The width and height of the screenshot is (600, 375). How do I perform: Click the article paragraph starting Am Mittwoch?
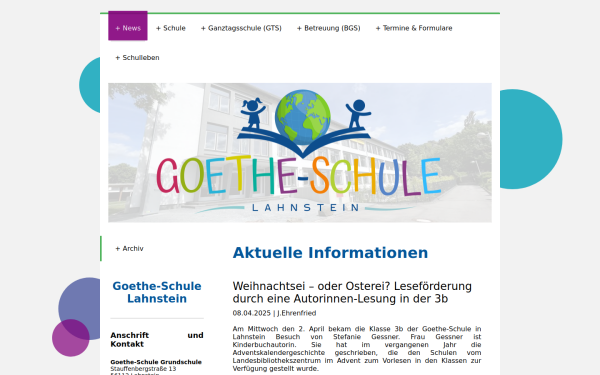(357, 349)
